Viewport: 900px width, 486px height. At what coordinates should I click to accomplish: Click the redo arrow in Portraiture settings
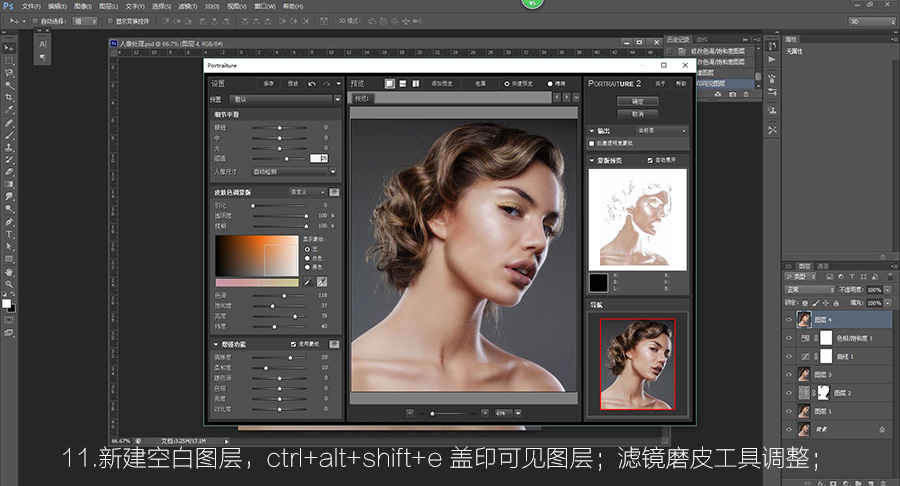(326, 83)
